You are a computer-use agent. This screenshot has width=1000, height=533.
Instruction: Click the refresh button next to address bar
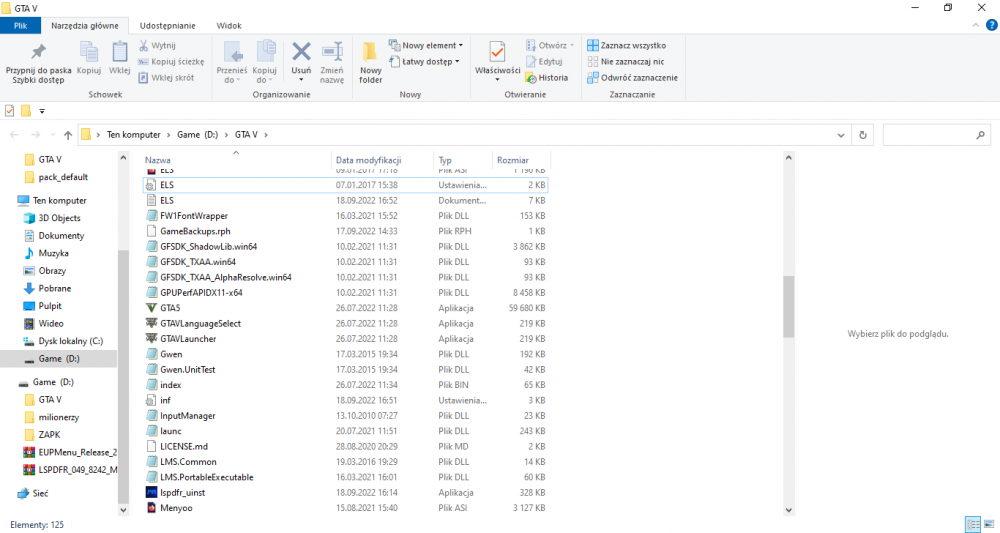point(862,135)
